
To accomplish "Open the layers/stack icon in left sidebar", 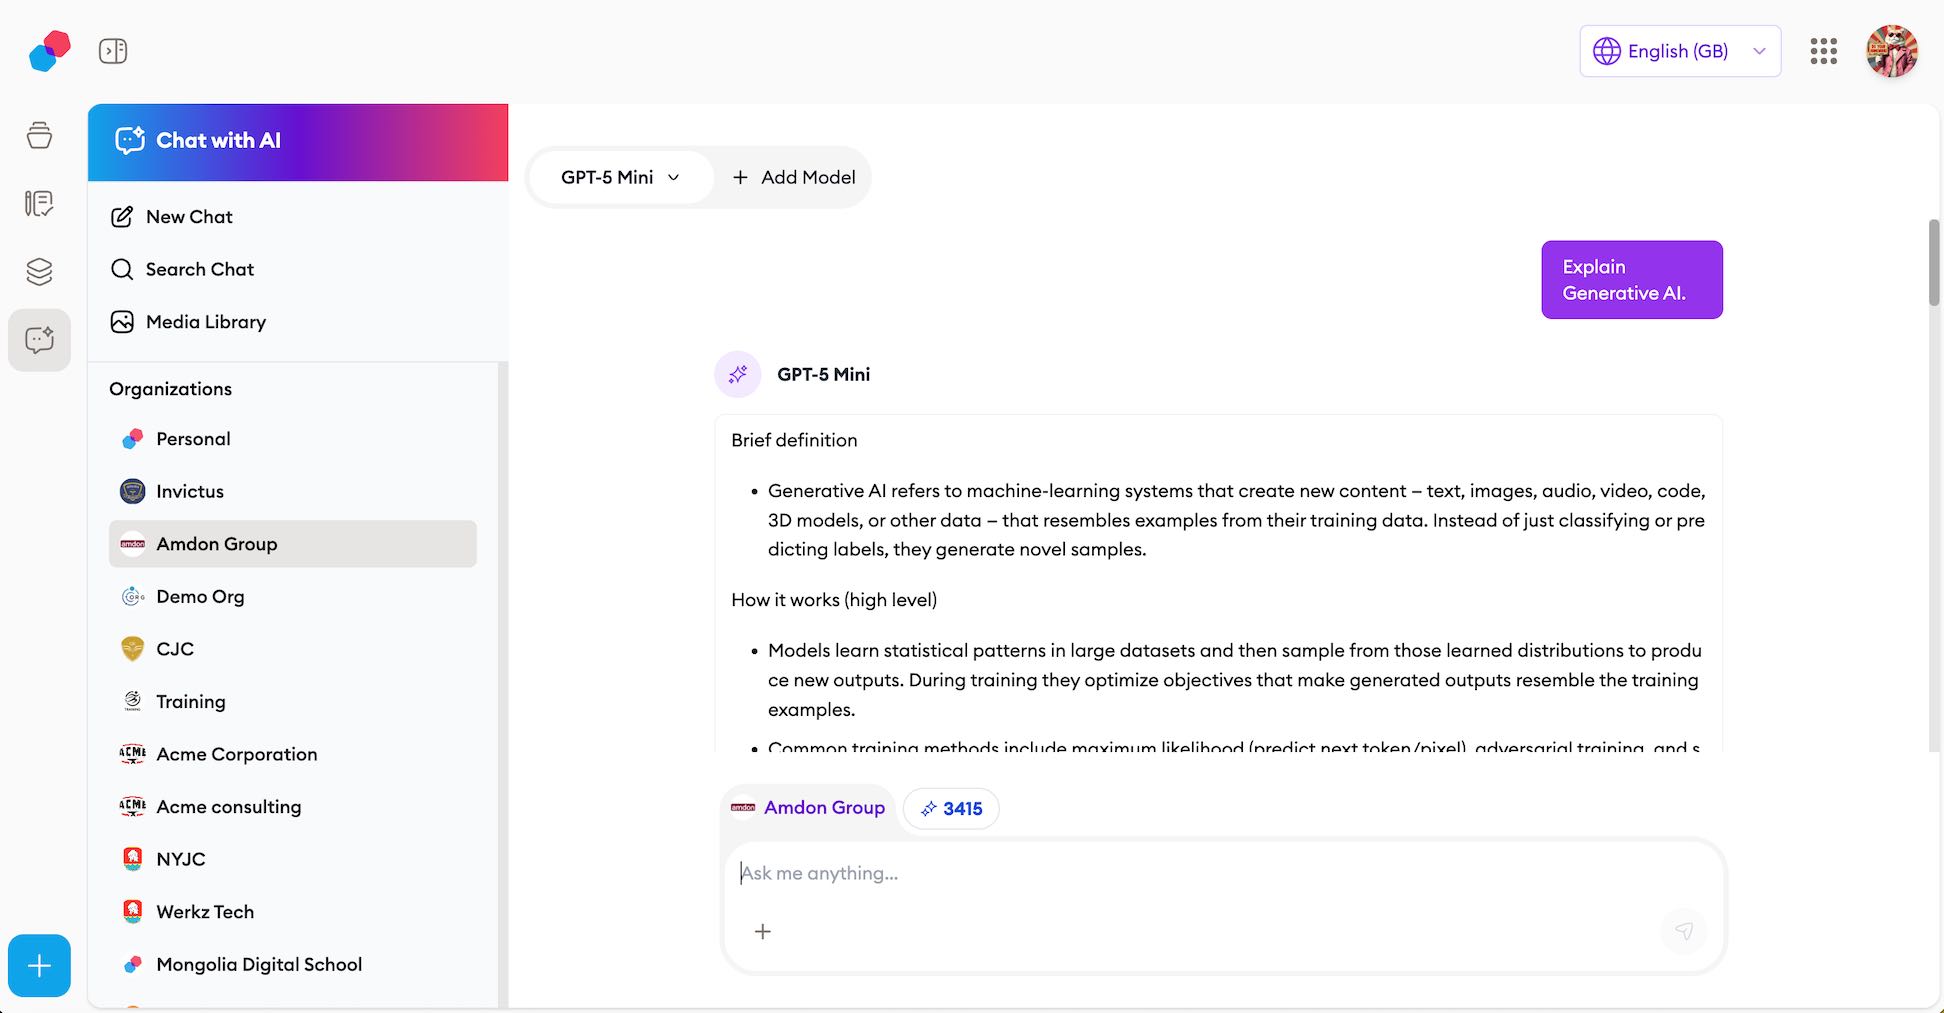I will [39, 271].
